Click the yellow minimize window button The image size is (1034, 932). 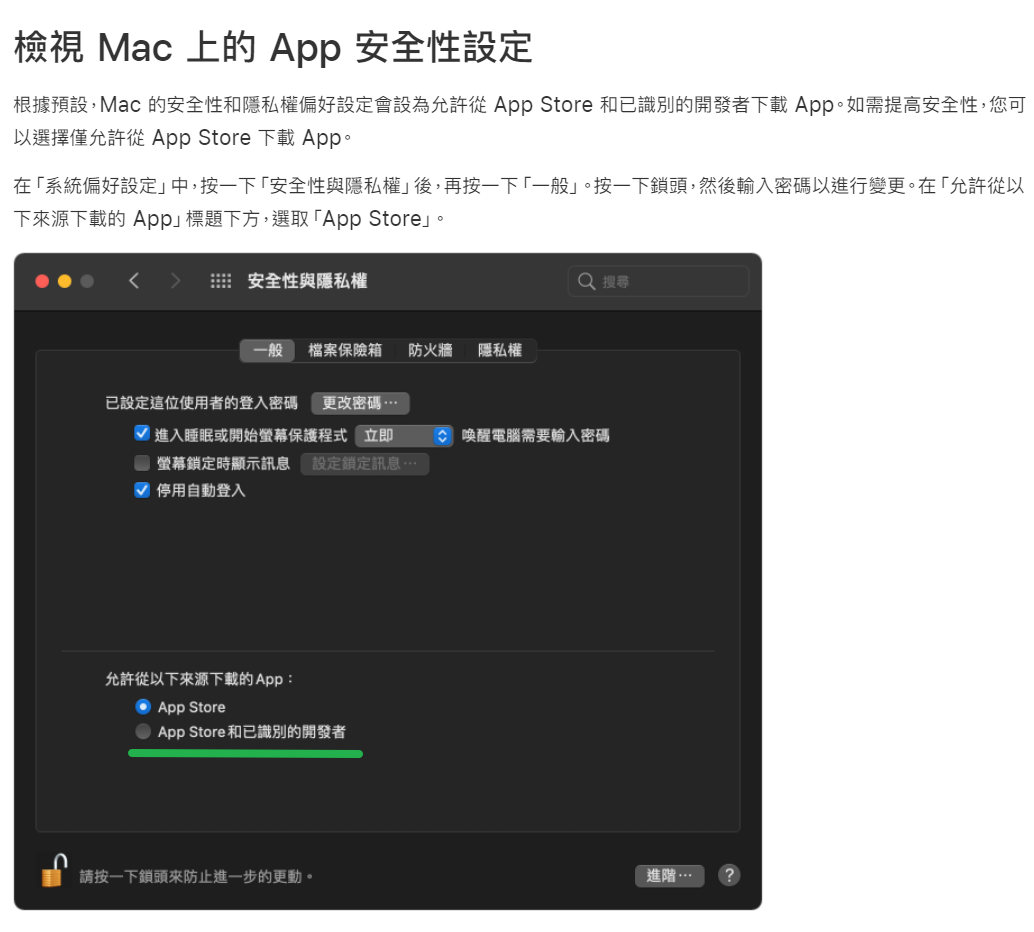coord(64,281)
